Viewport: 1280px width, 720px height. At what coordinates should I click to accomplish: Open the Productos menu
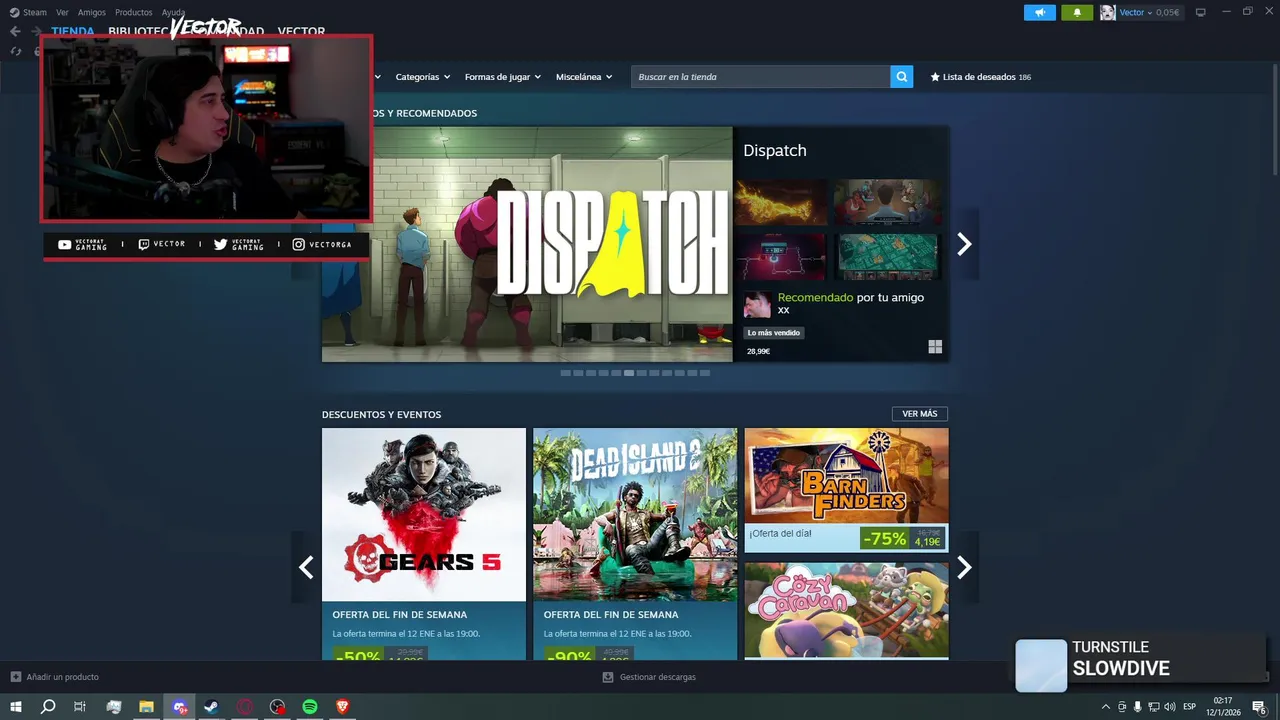click(x=134, y=12)
